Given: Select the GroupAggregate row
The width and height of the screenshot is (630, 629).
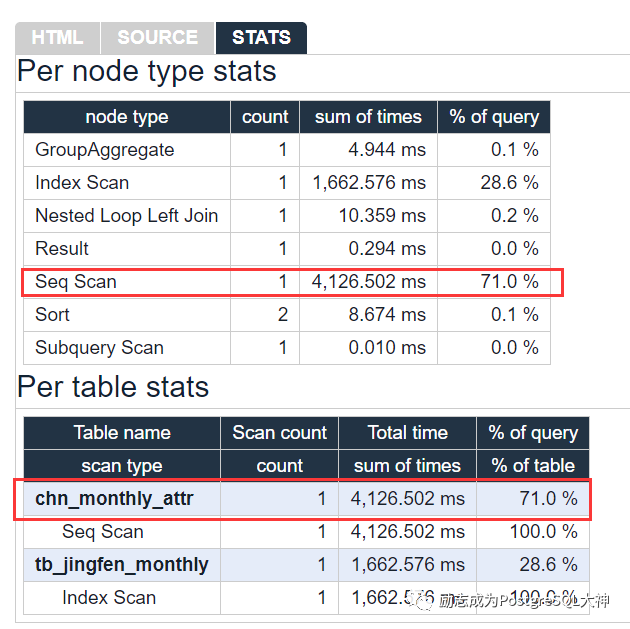Looking at the screenshot, I should click(x=287, y=150).
